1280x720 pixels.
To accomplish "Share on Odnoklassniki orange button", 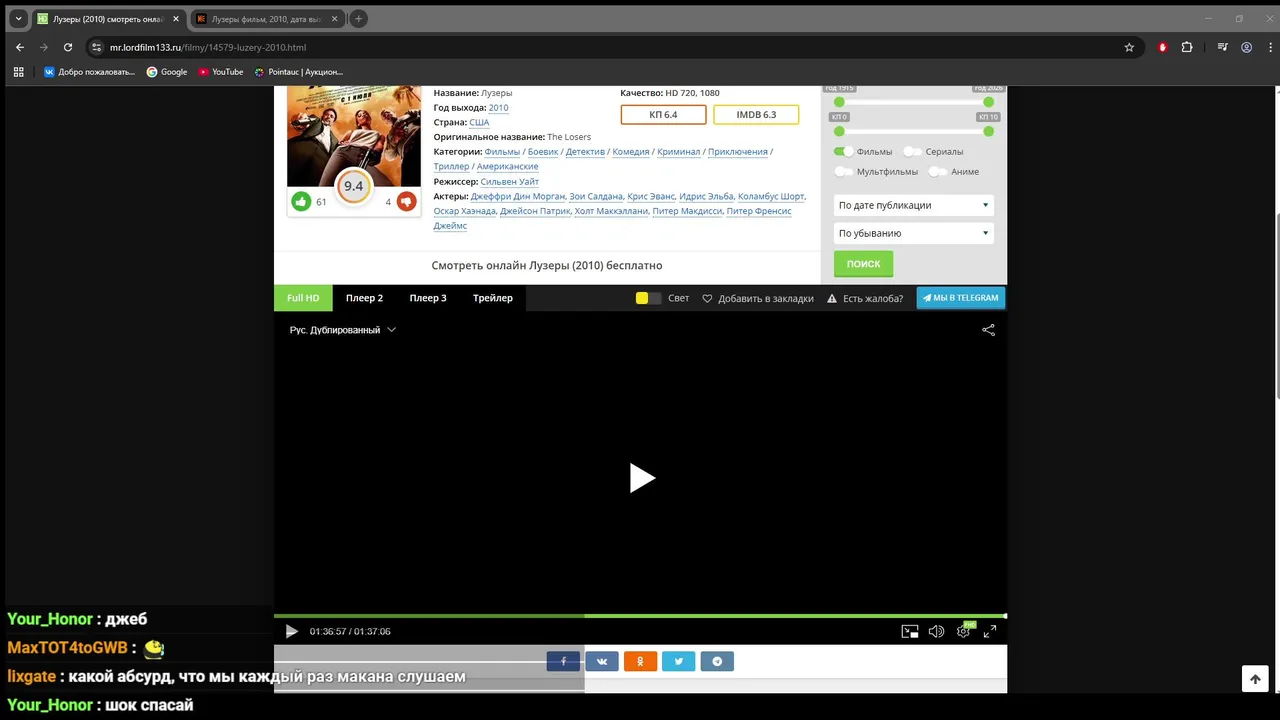I will pos(640,661).
